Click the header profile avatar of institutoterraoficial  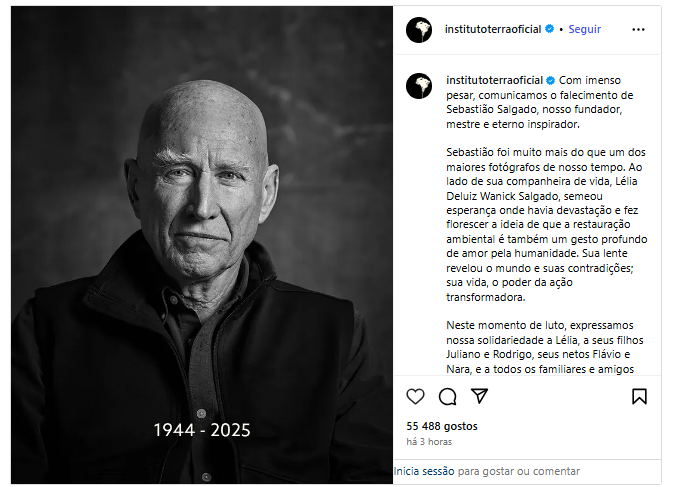pos(419,30)
